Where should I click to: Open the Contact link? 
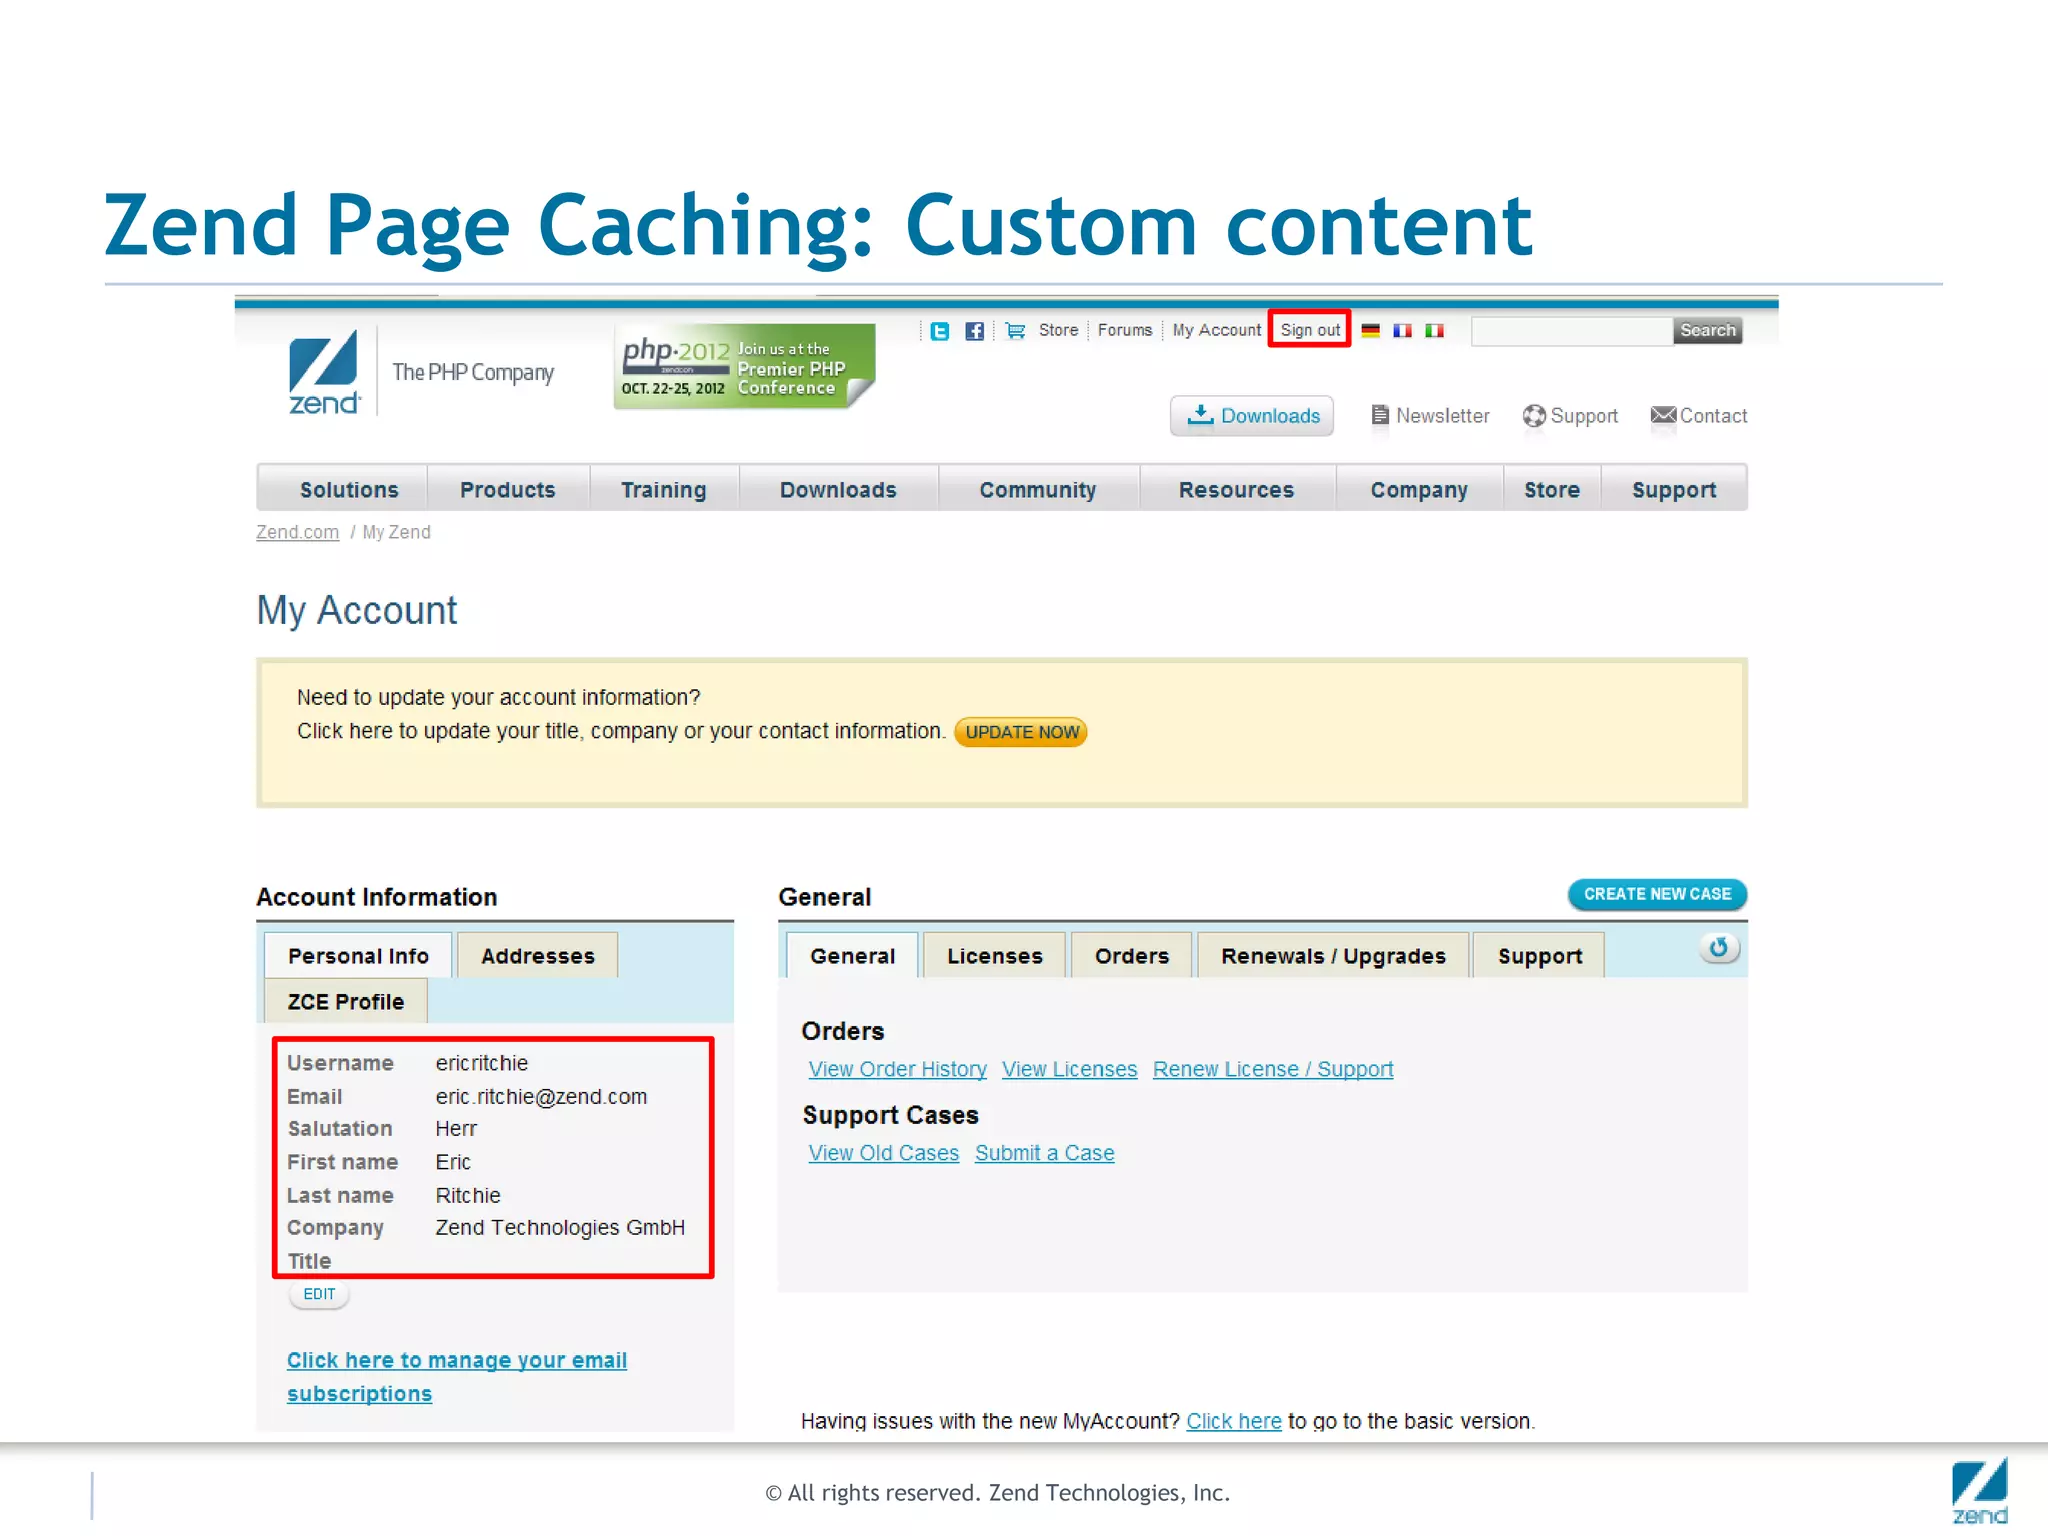point(1713,416)
